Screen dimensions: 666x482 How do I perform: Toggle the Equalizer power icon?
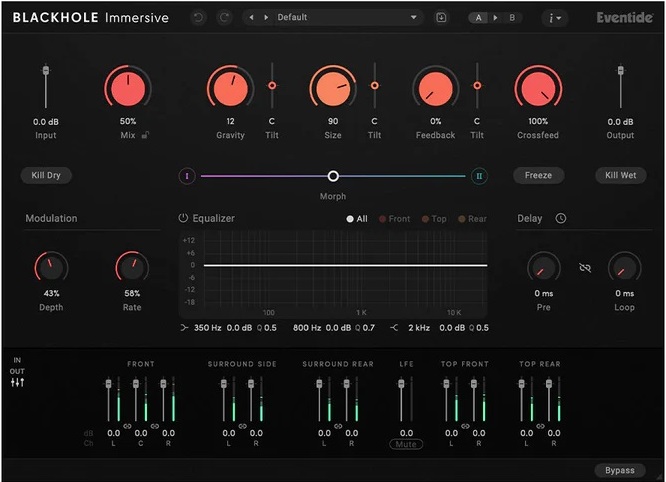click(x=183, y=218)
